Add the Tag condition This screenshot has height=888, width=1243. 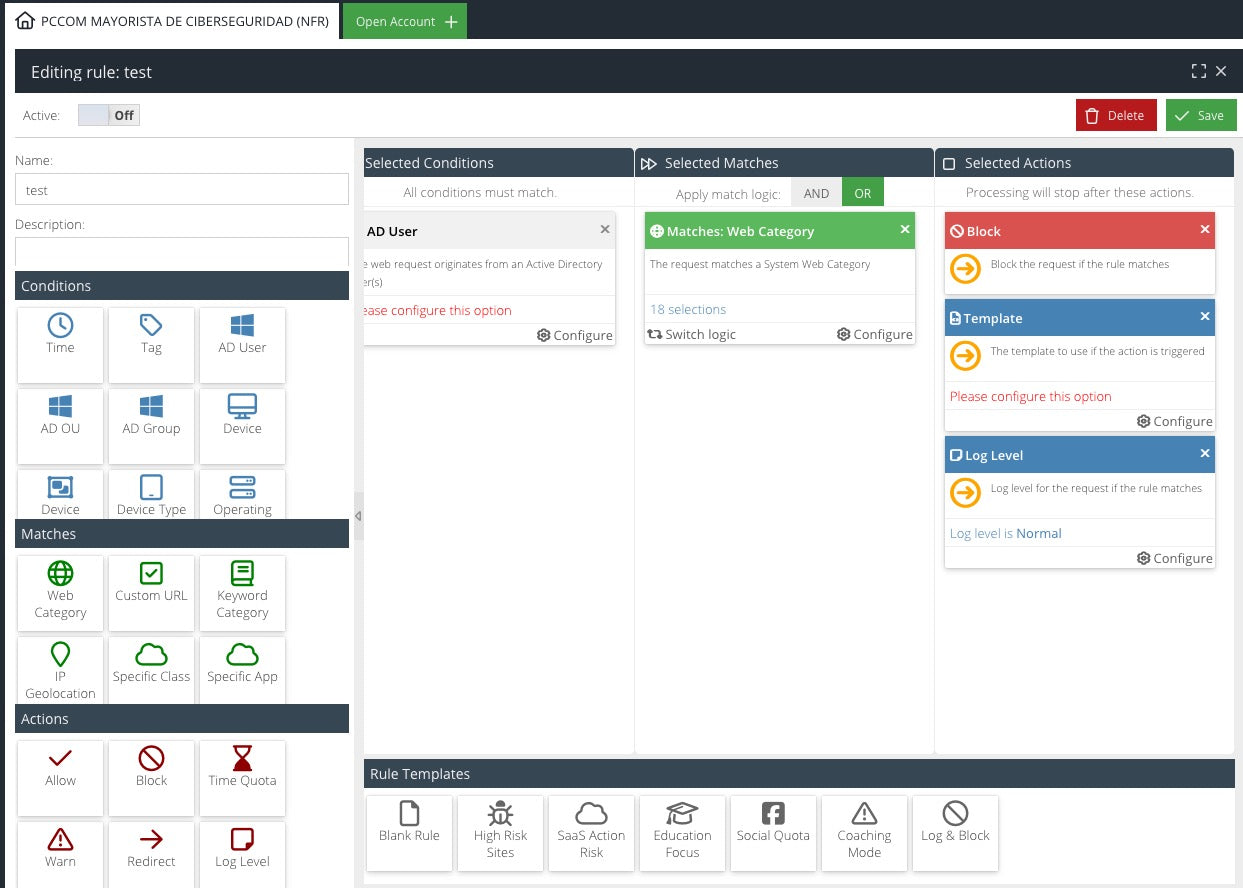point(151,335)
